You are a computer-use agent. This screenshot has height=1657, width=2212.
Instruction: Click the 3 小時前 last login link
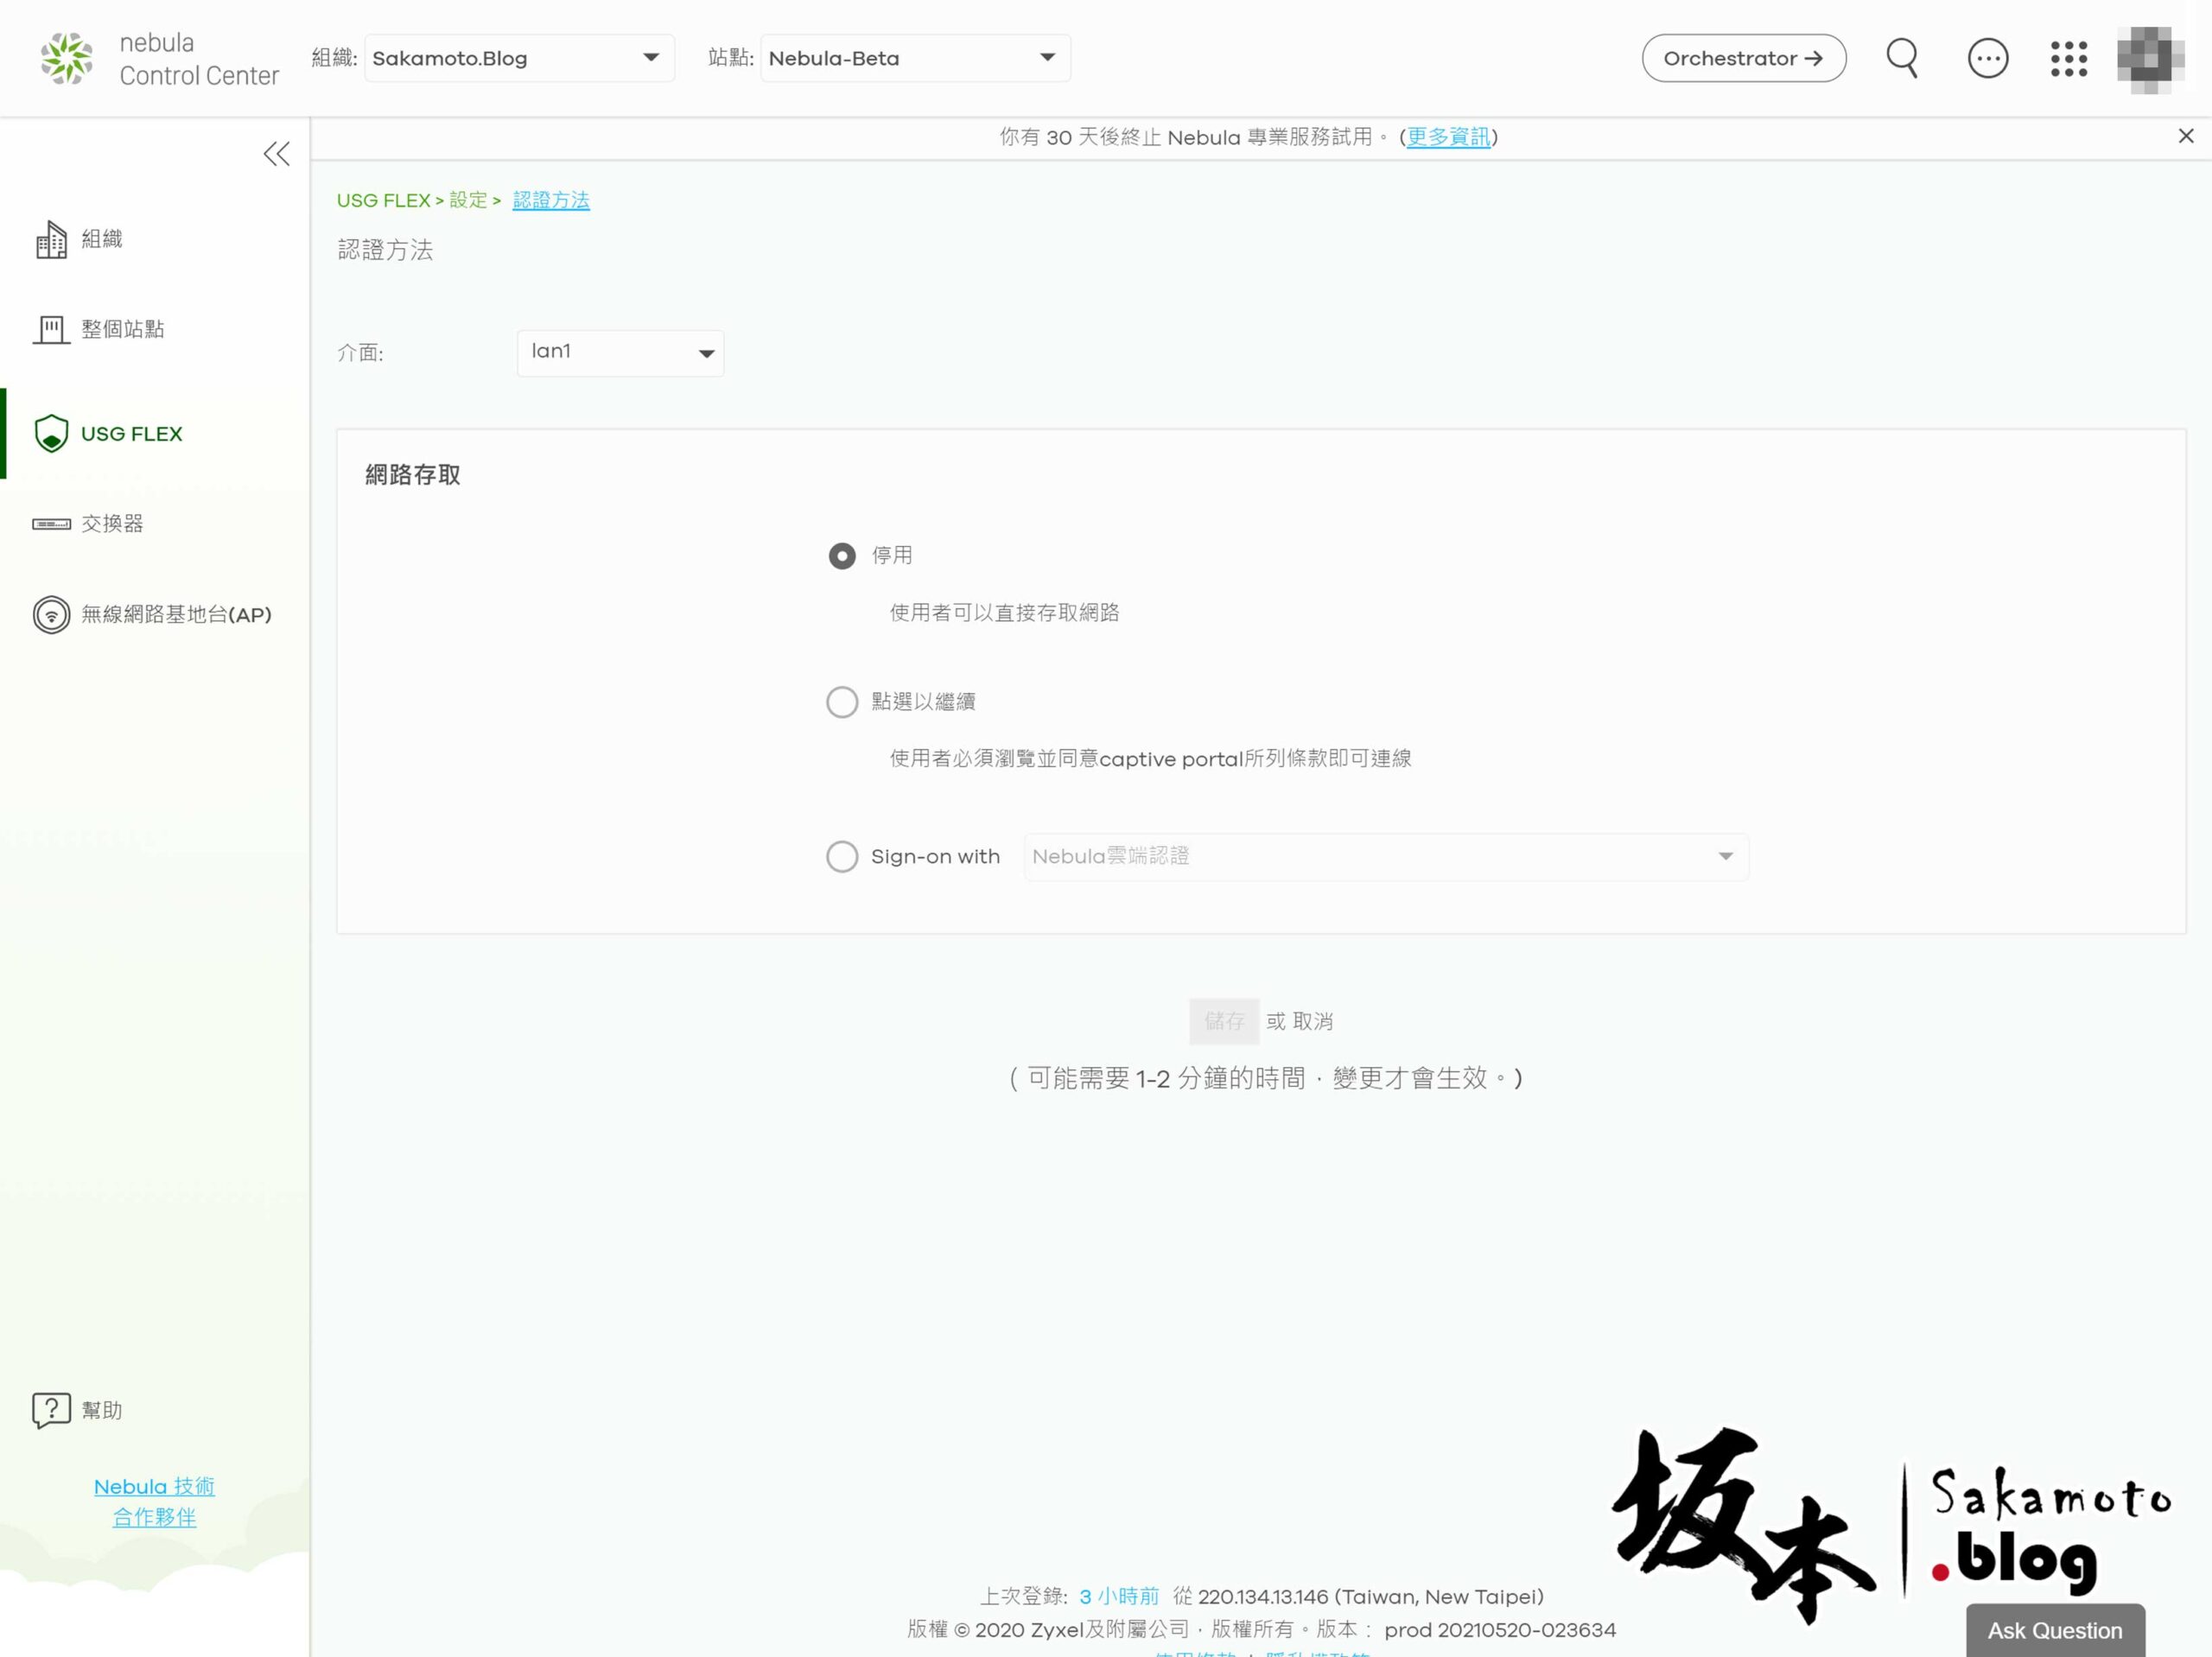[1119, 1597]
